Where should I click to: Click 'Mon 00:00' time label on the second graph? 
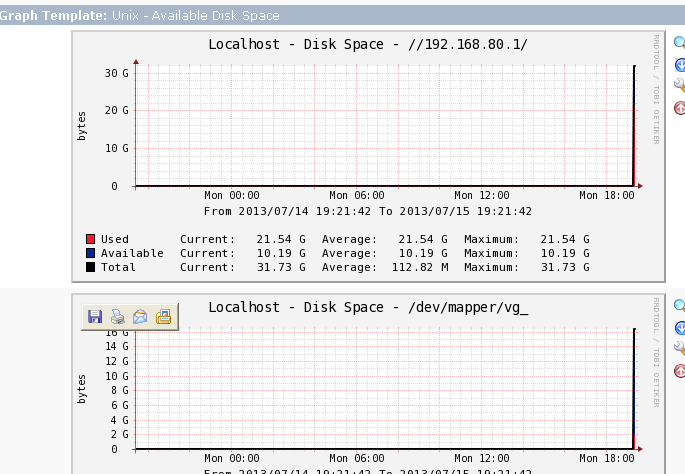pos(232,458)
